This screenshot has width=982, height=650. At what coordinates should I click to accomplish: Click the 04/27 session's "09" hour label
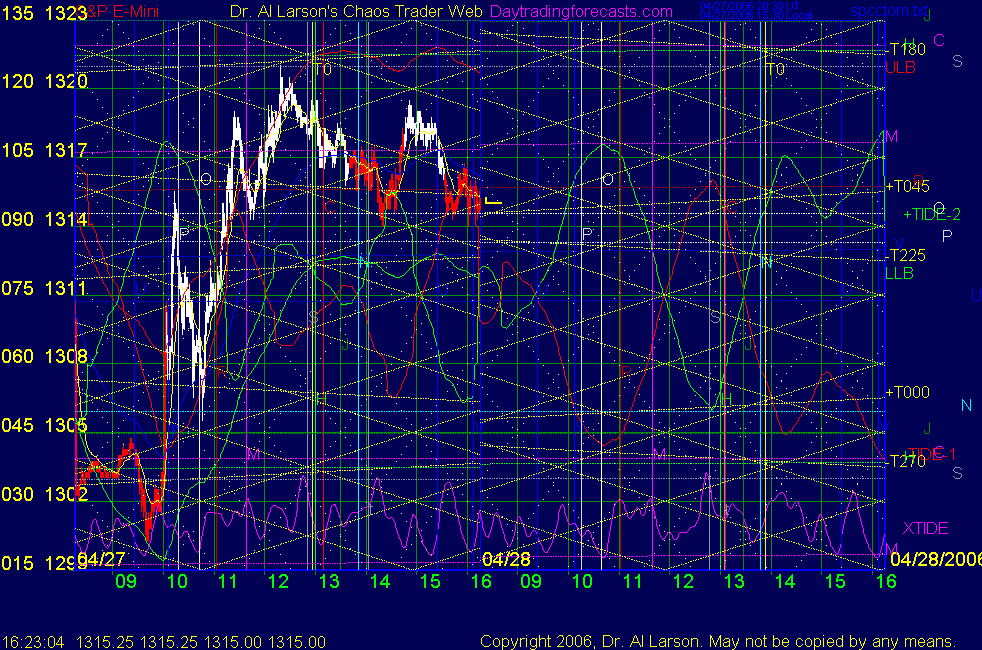[126, 581]
